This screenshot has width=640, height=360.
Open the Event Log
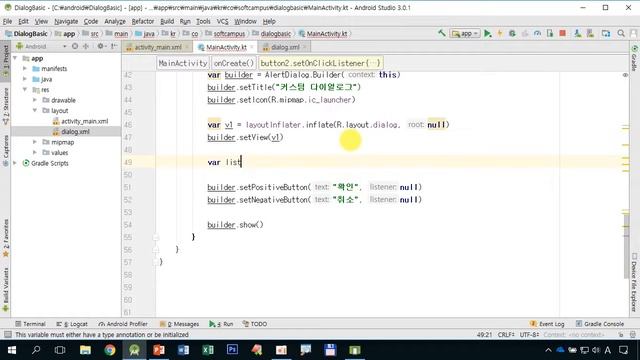pyautogui.click(x=547, y=324)
